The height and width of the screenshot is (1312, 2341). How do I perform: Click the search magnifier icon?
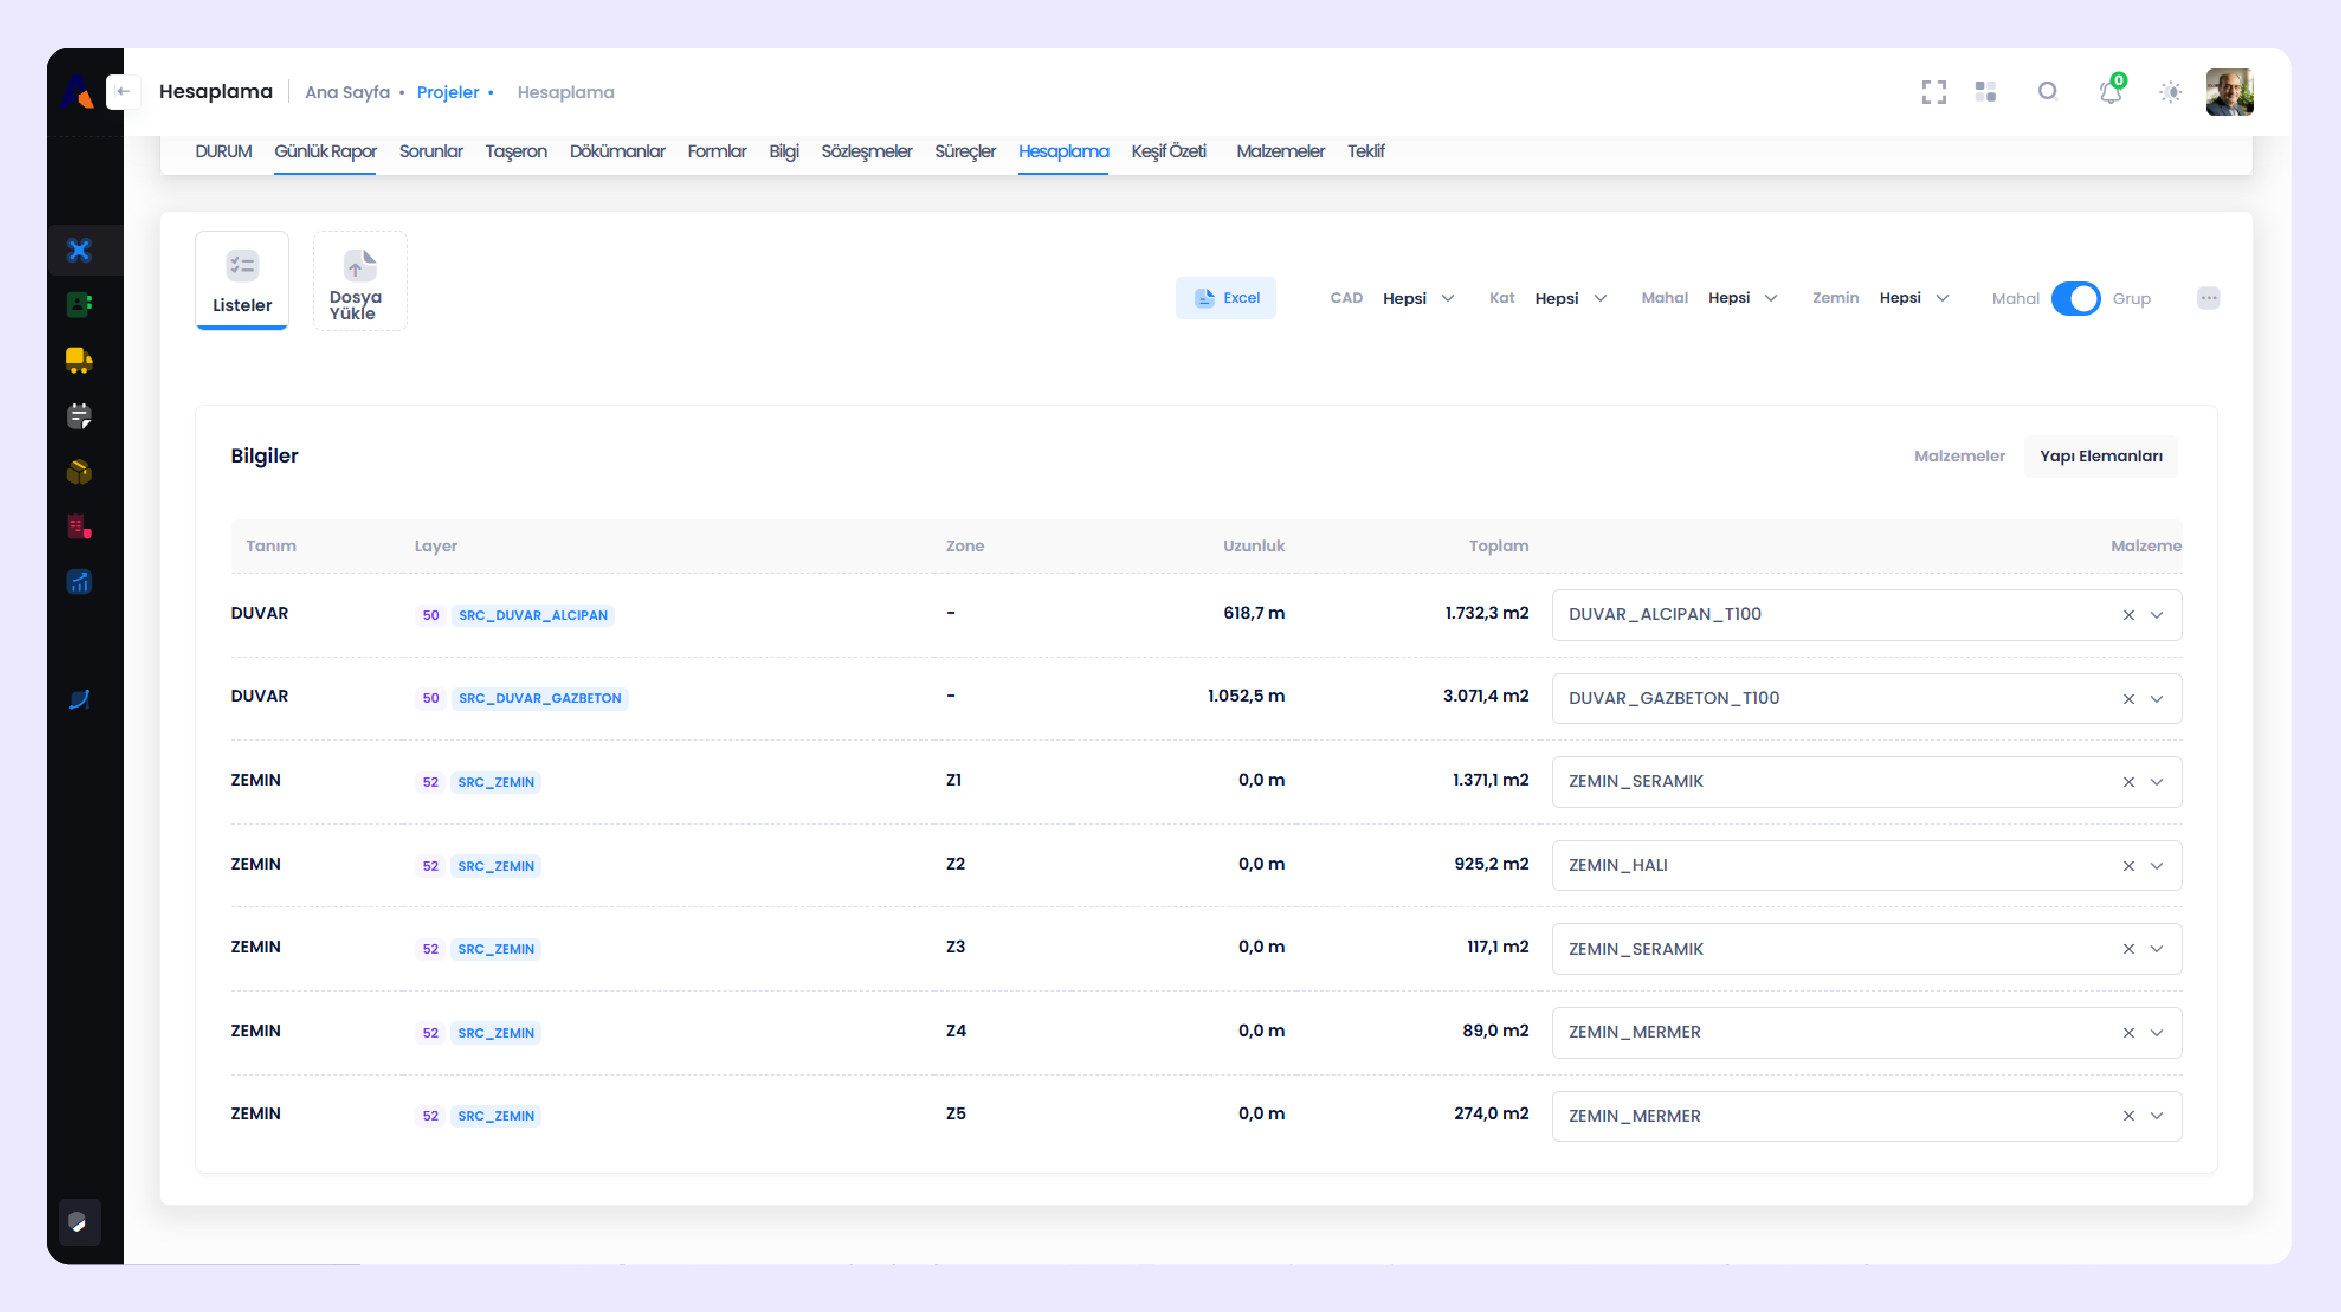click(2047, 92)
